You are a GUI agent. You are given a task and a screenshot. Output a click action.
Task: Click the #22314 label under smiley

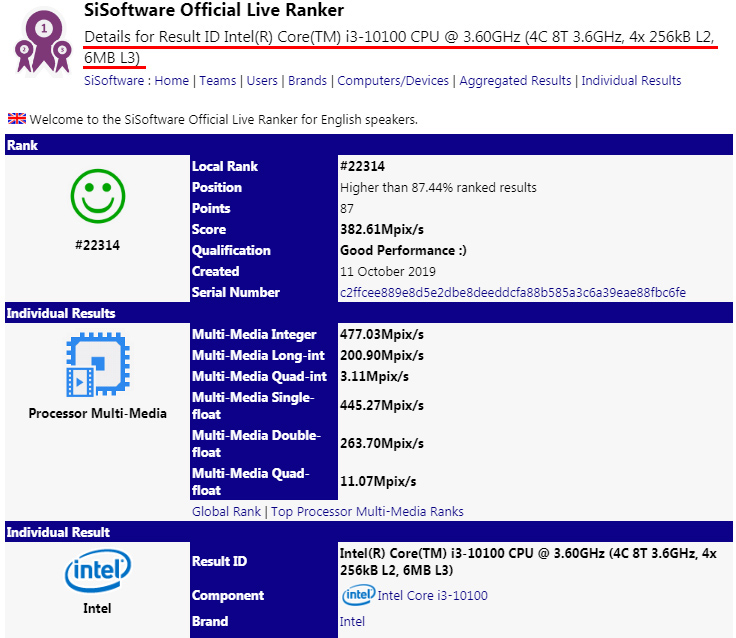pos(98,245)
